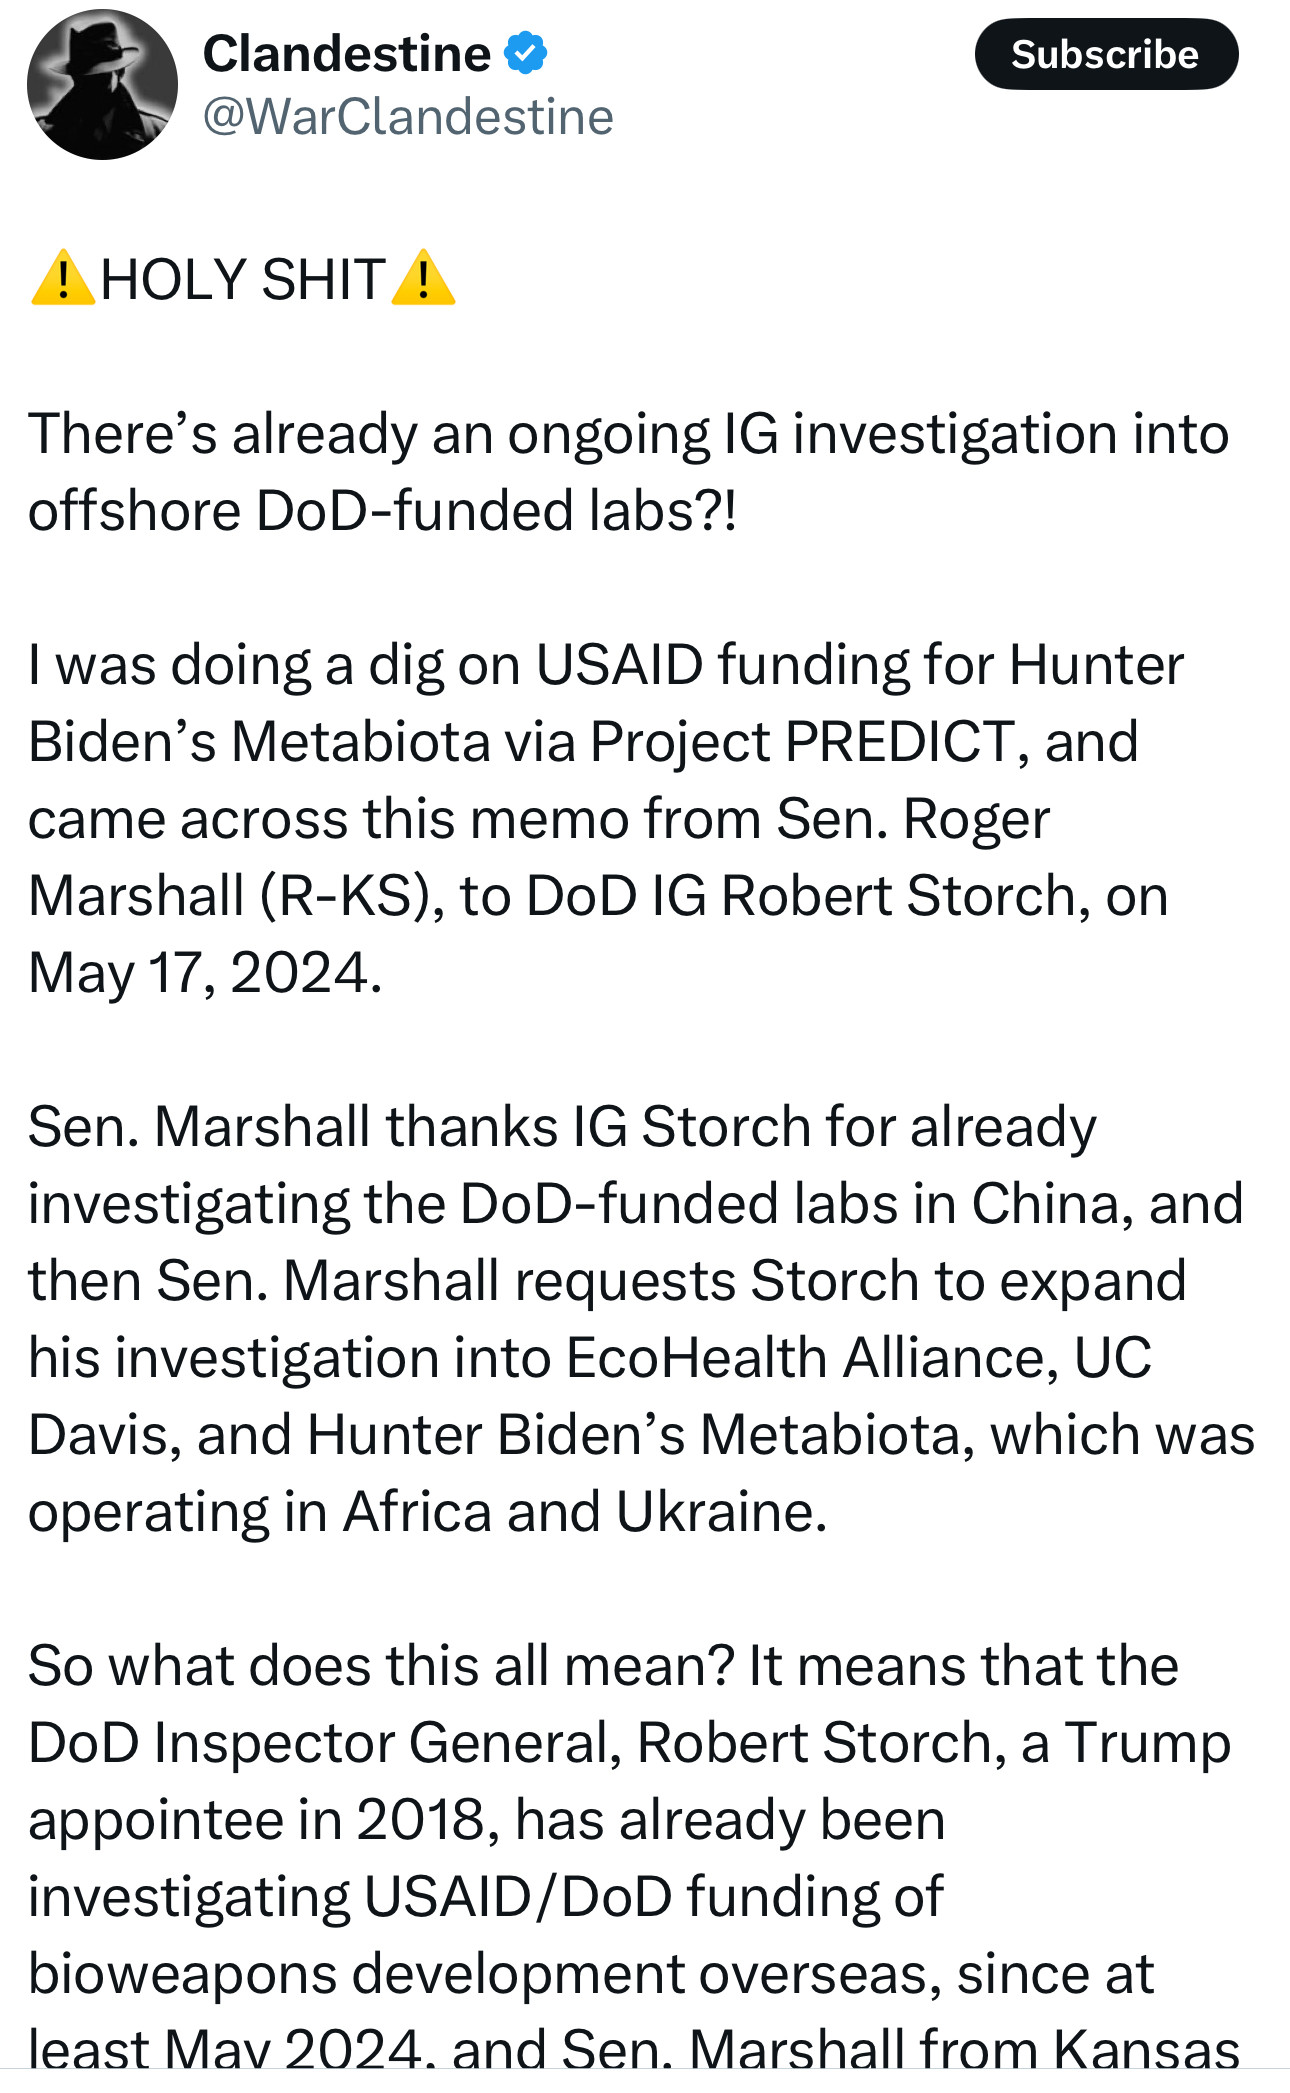The image size is (1290, 2093).
Task: Open the @WarClandestine handle link
Action: [x=408, y=117]
